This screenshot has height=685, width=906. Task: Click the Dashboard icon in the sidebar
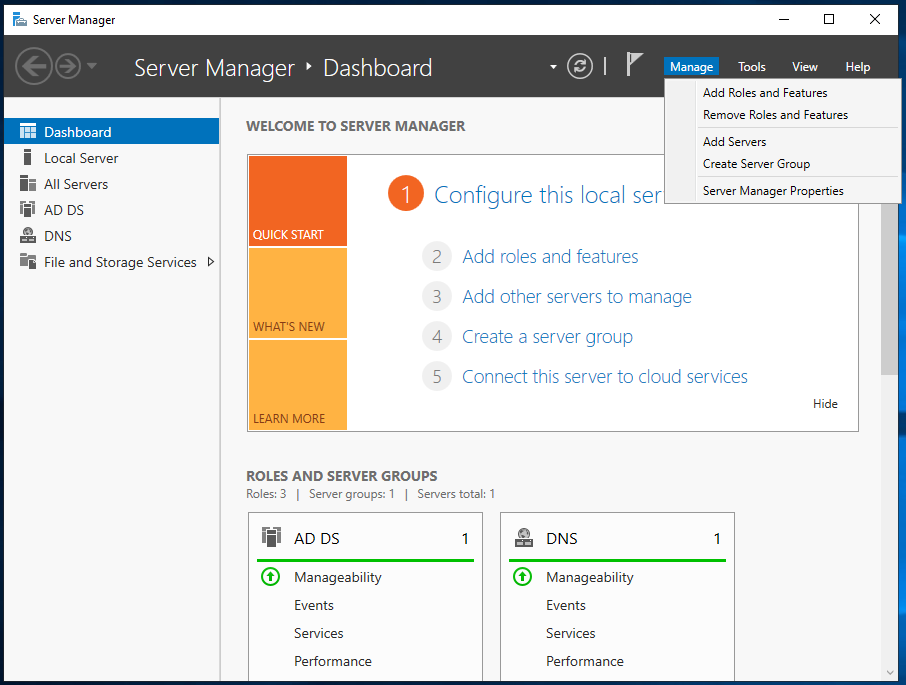click(x=28, y=131)
